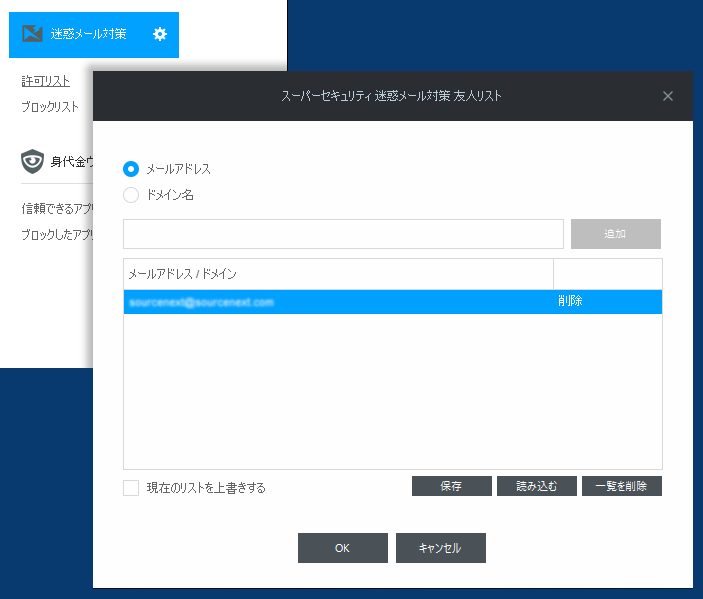This screenshot has width=703, height=599.
Task: Enable 現在のリストを上書きする checkbox
Action: [131, 488]
